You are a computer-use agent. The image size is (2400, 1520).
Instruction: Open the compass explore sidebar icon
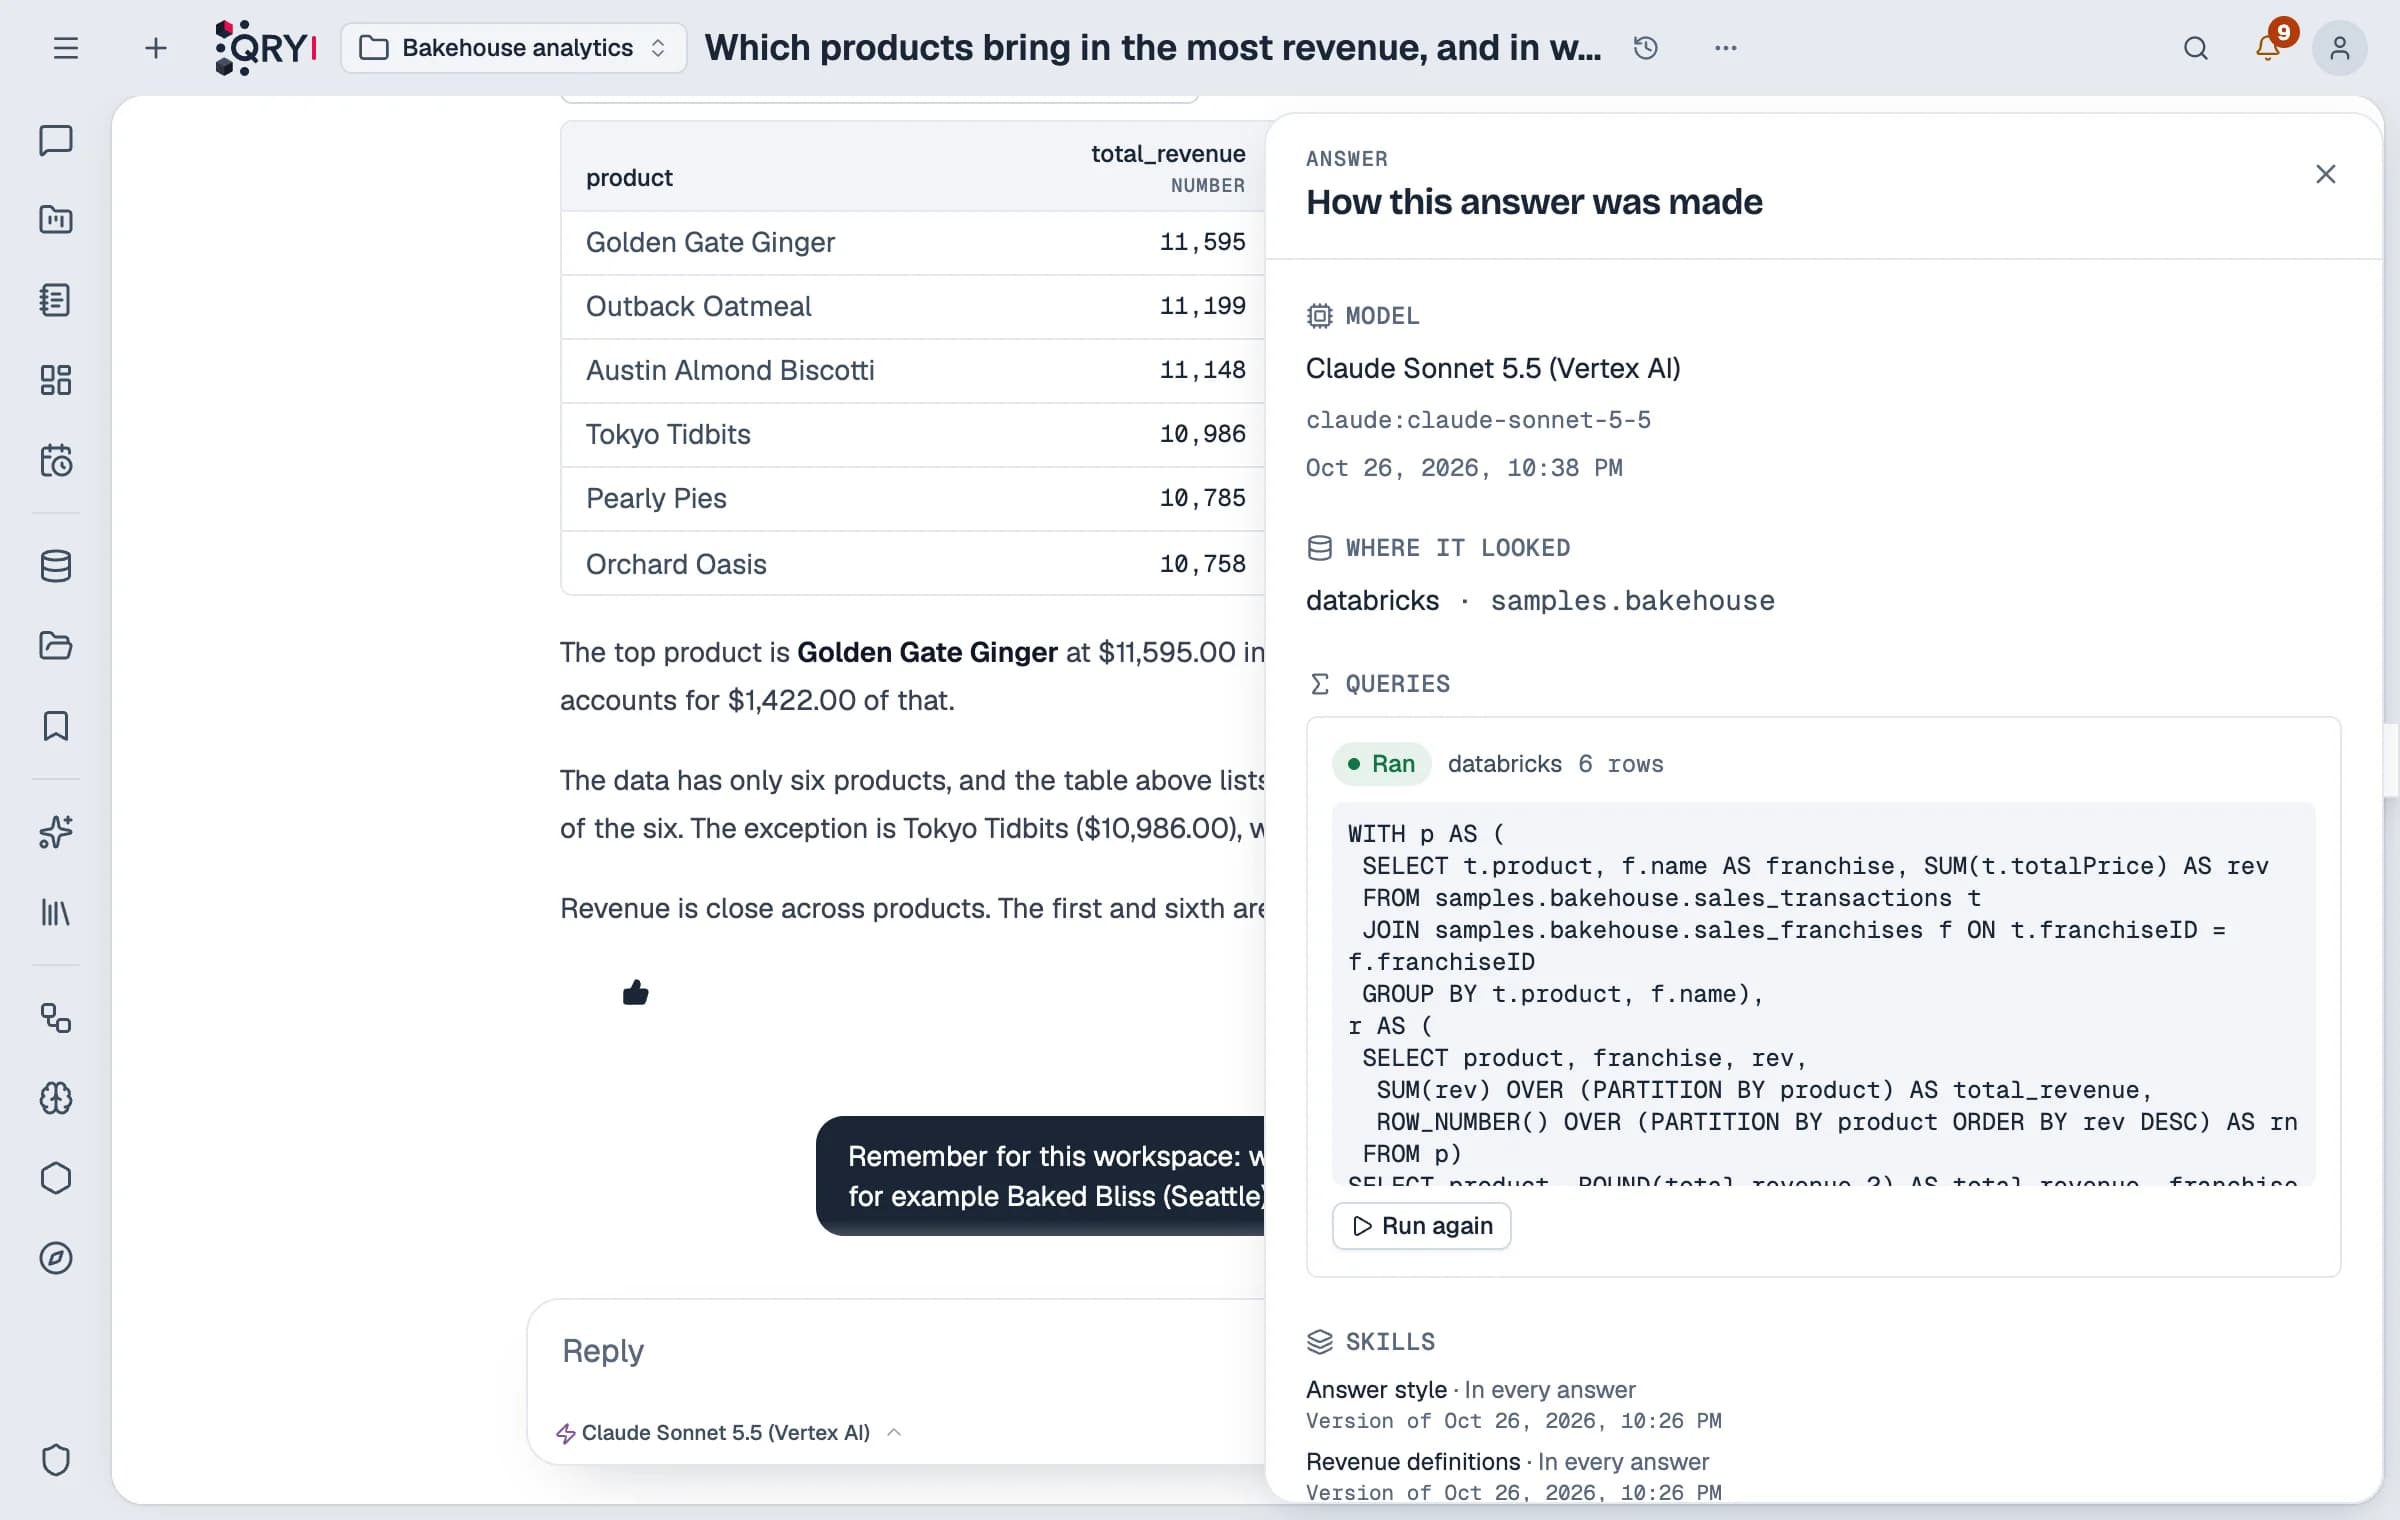pos(56,1258)
